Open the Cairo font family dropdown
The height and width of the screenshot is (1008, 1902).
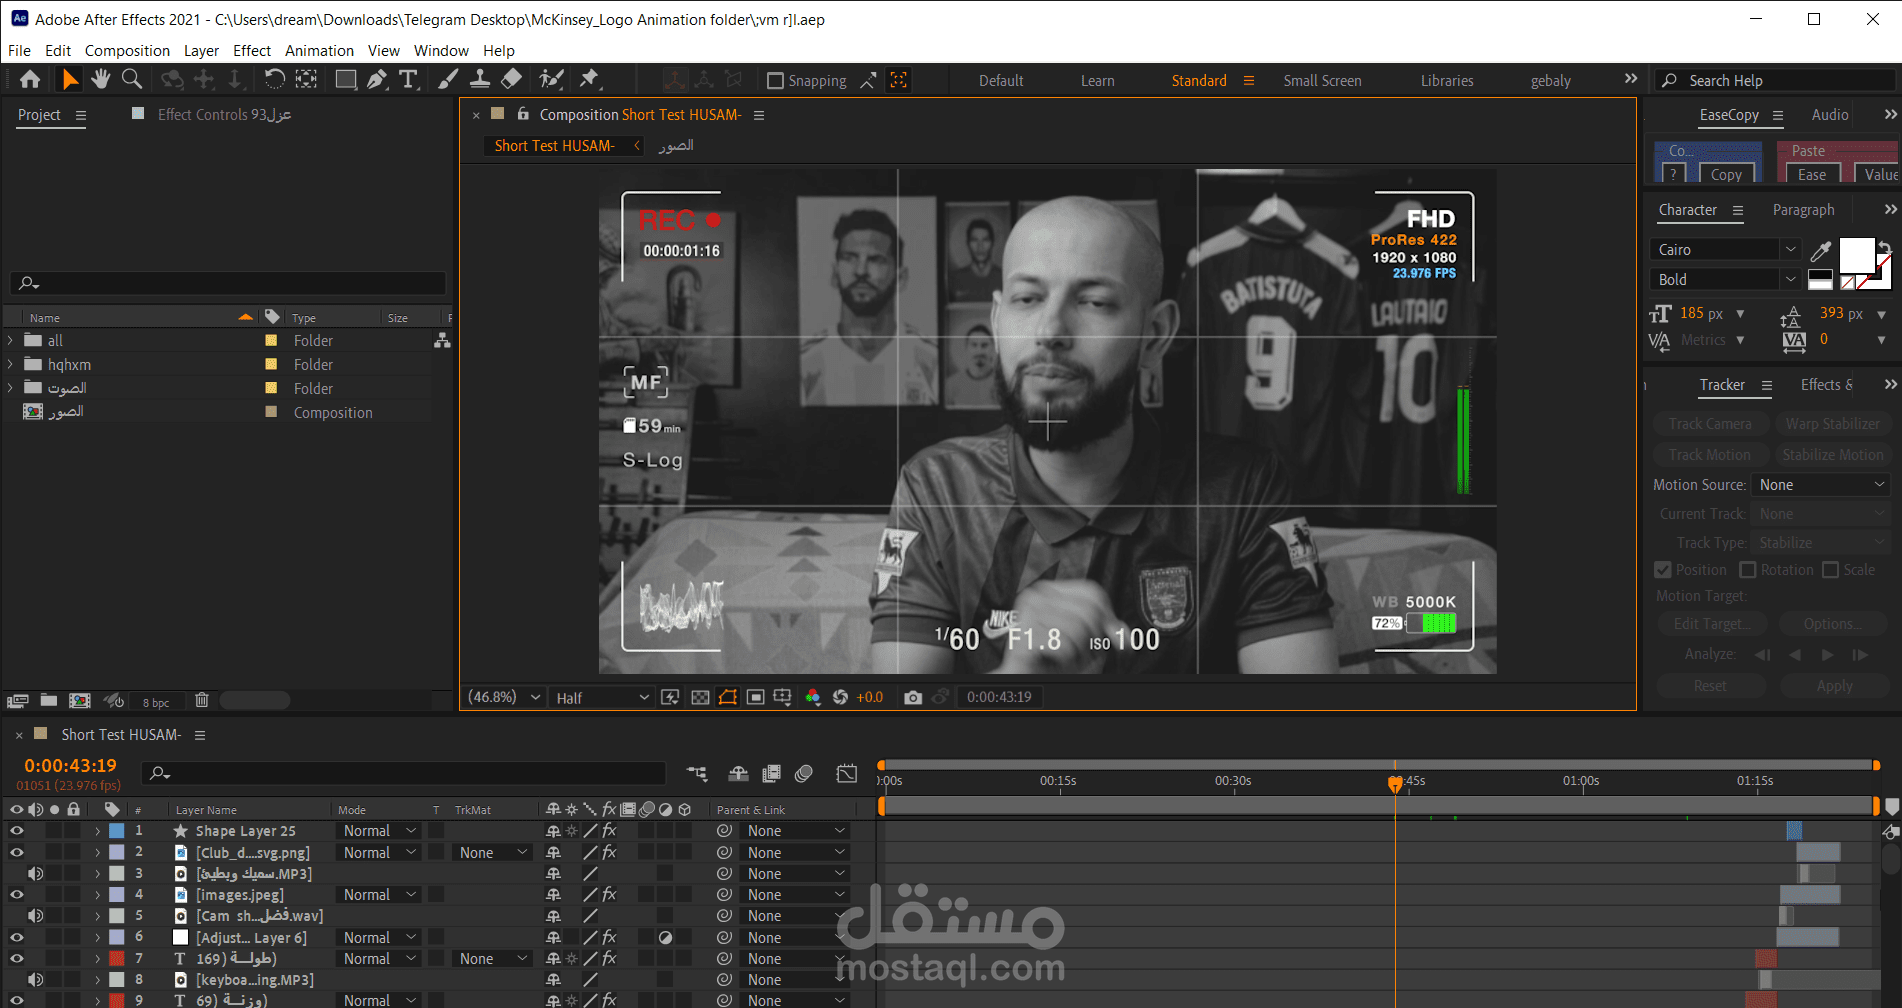pyautogui.click(x=1725, y=250)
